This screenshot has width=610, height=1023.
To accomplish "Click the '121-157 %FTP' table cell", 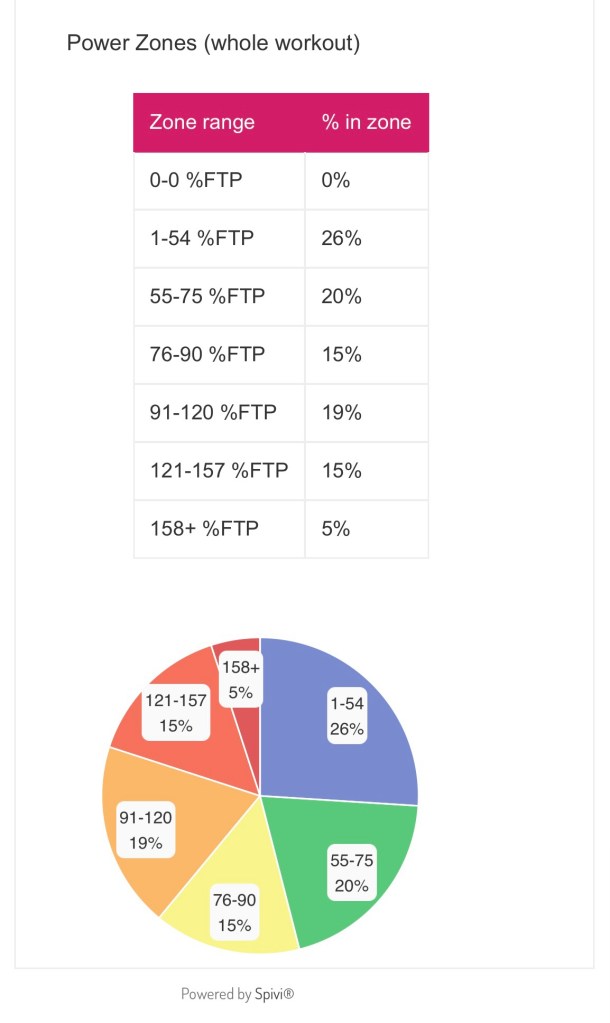I will pos(218,471).
